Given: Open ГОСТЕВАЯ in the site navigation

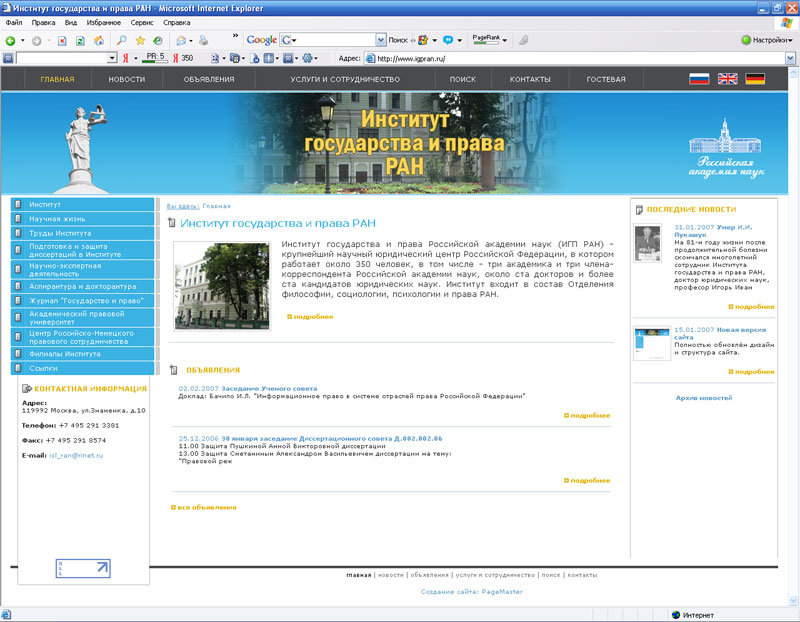Looking at the screenshot, I should coord(606,79).
